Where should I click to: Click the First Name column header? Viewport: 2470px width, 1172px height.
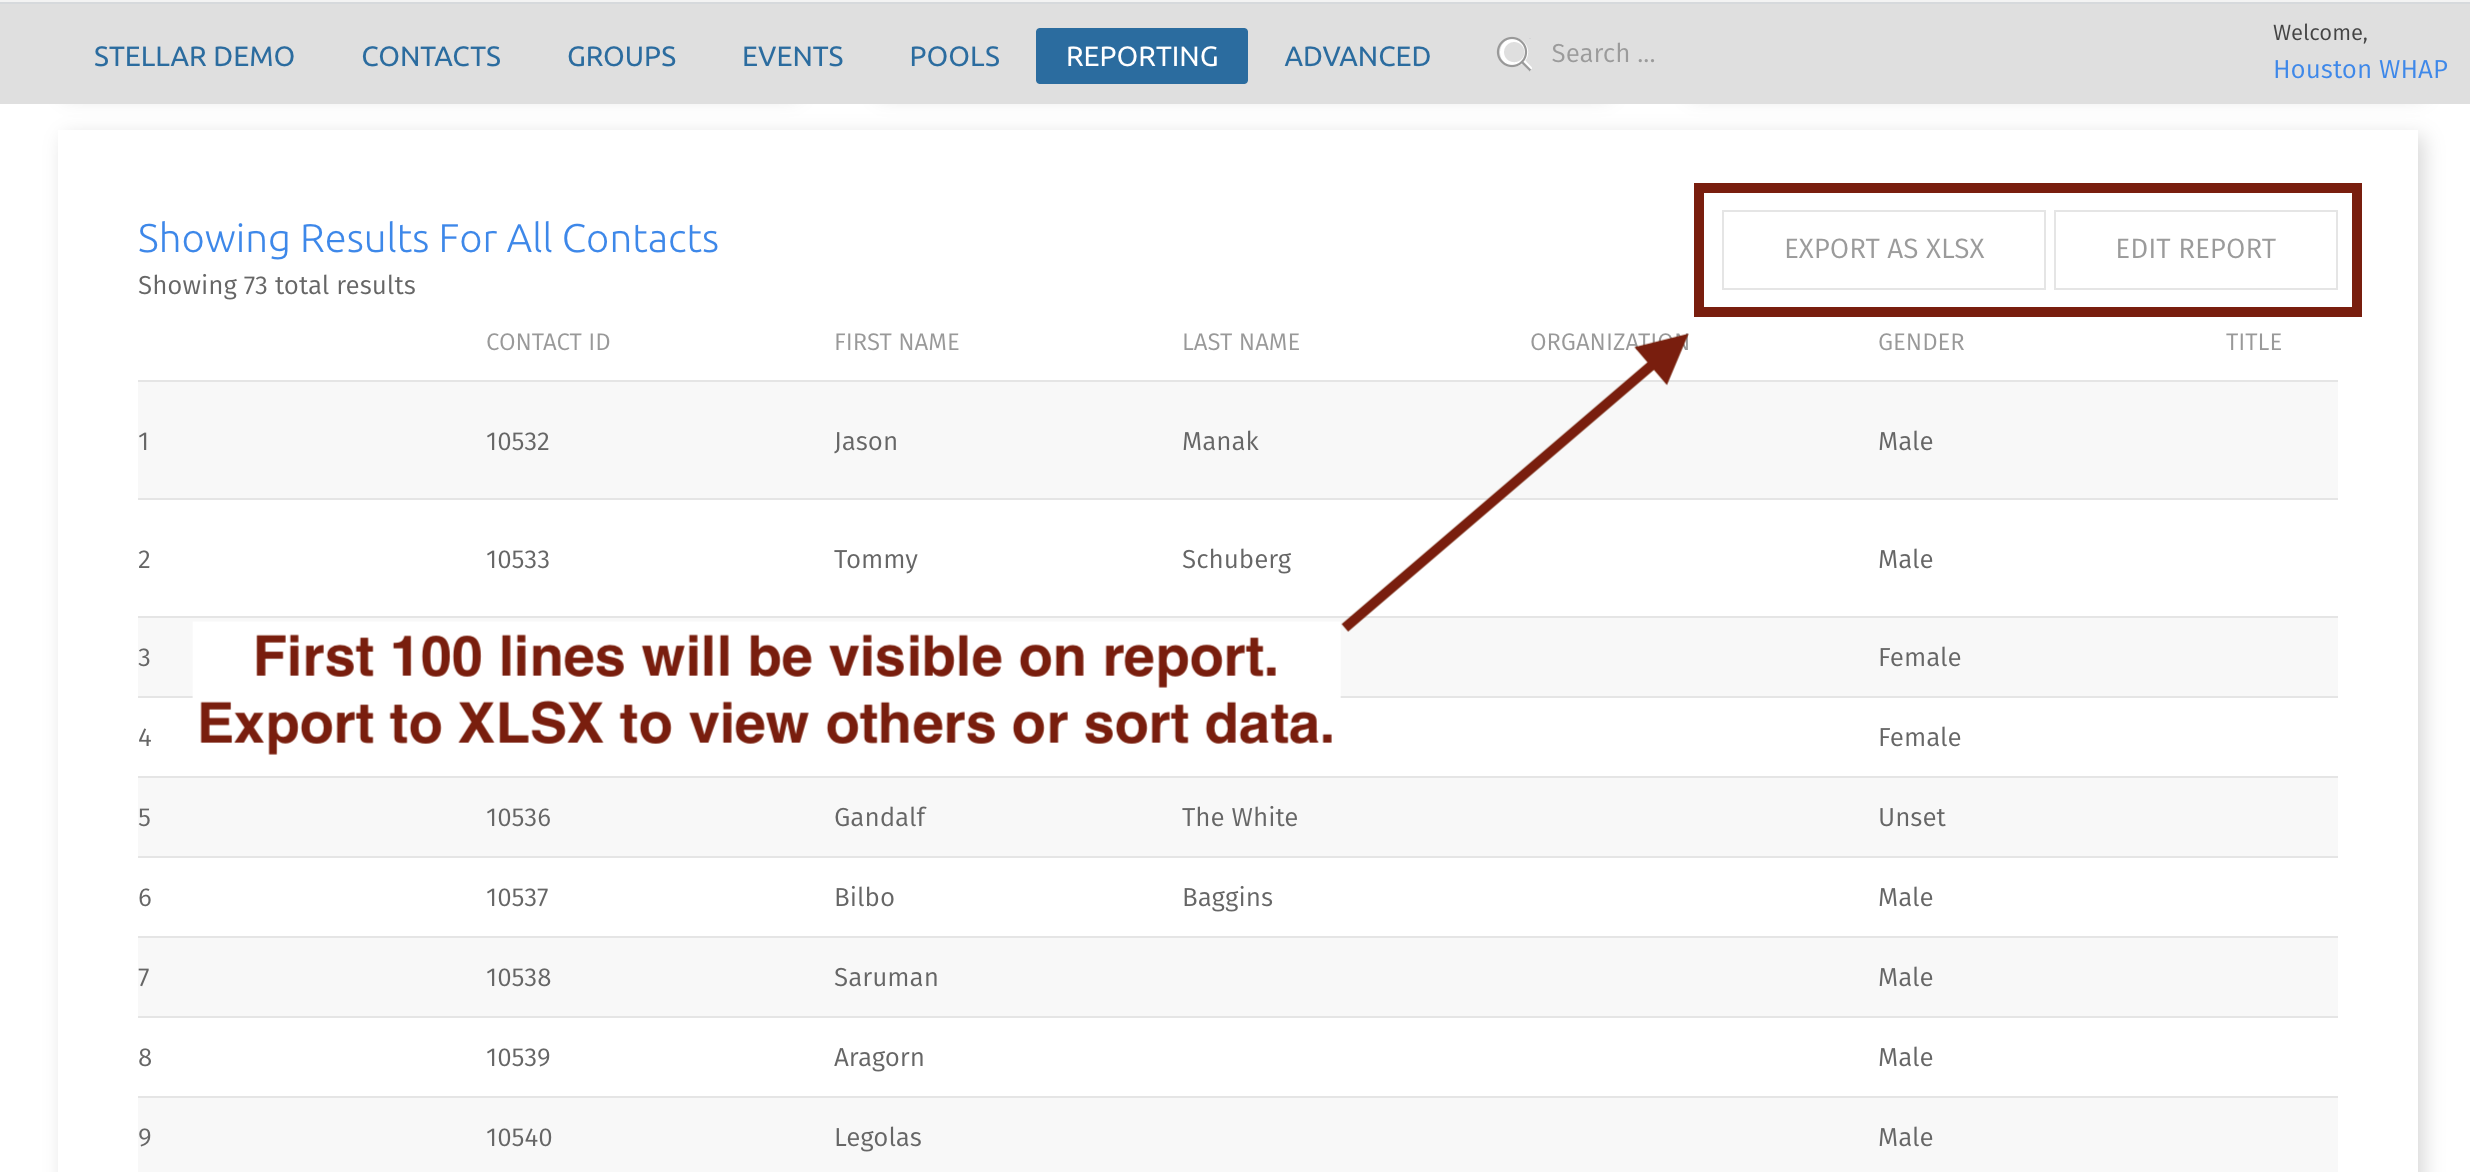point(896,342)
